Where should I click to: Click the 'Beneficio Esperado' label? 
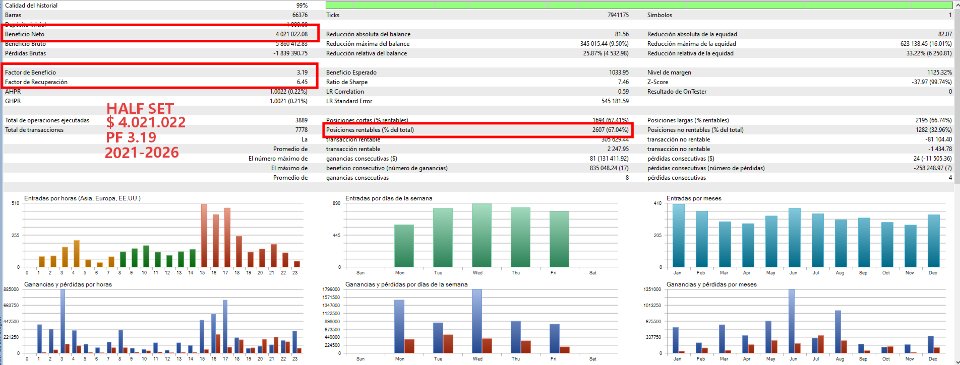pos(351,72)
